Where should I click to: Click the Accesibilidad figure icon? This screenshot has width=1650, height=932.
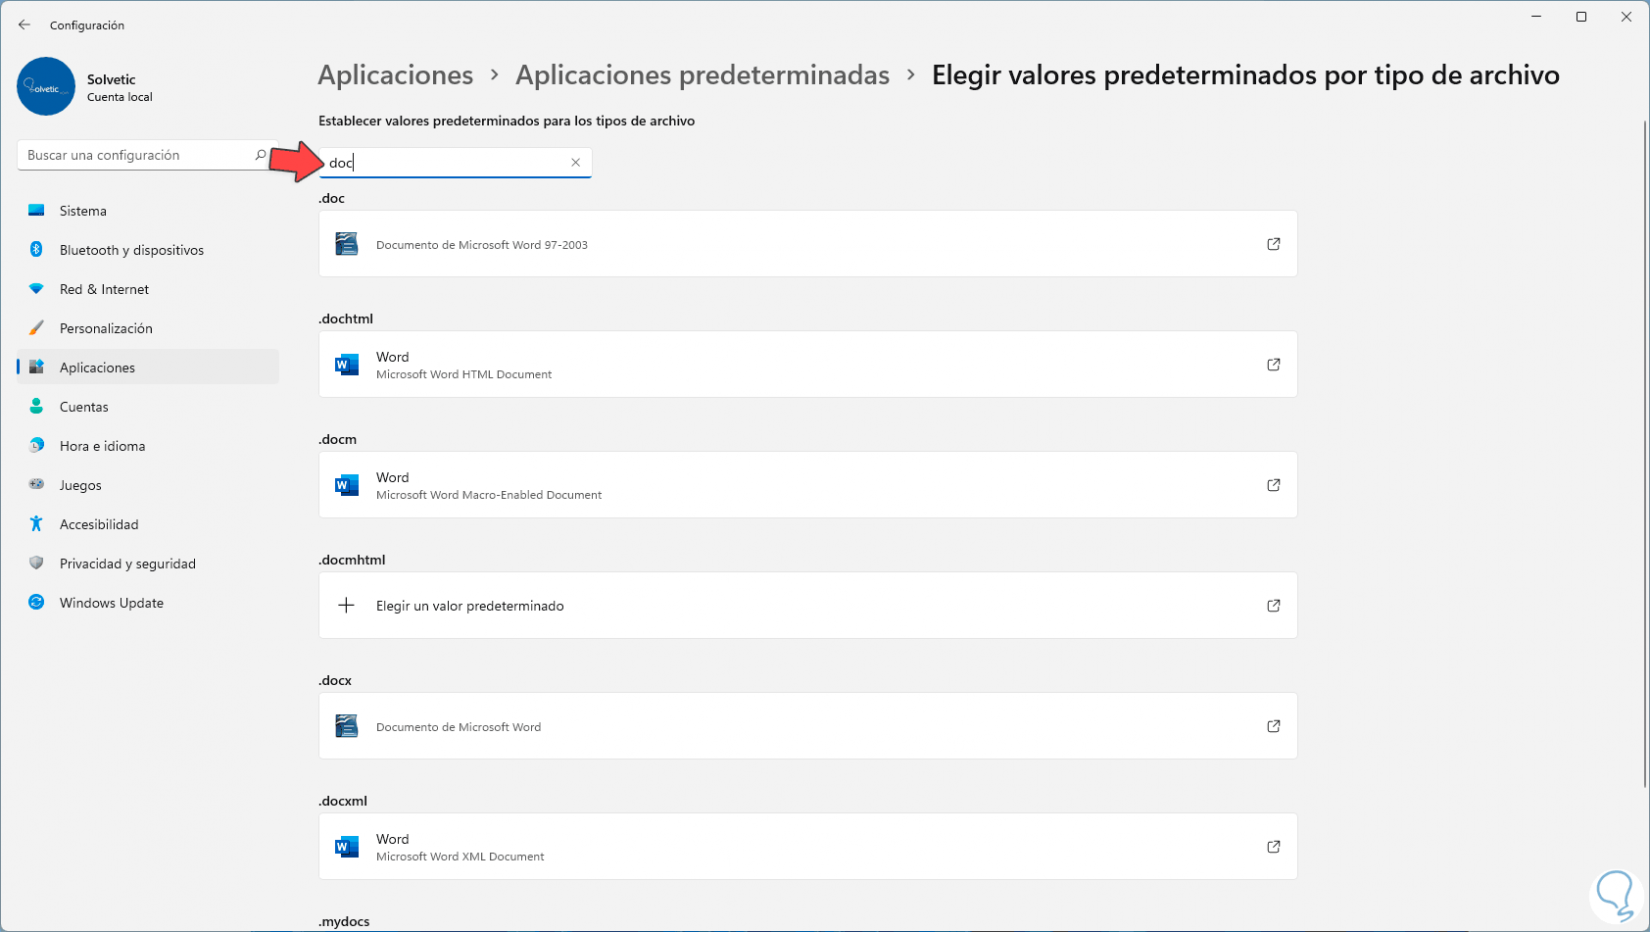pos(36,524)
